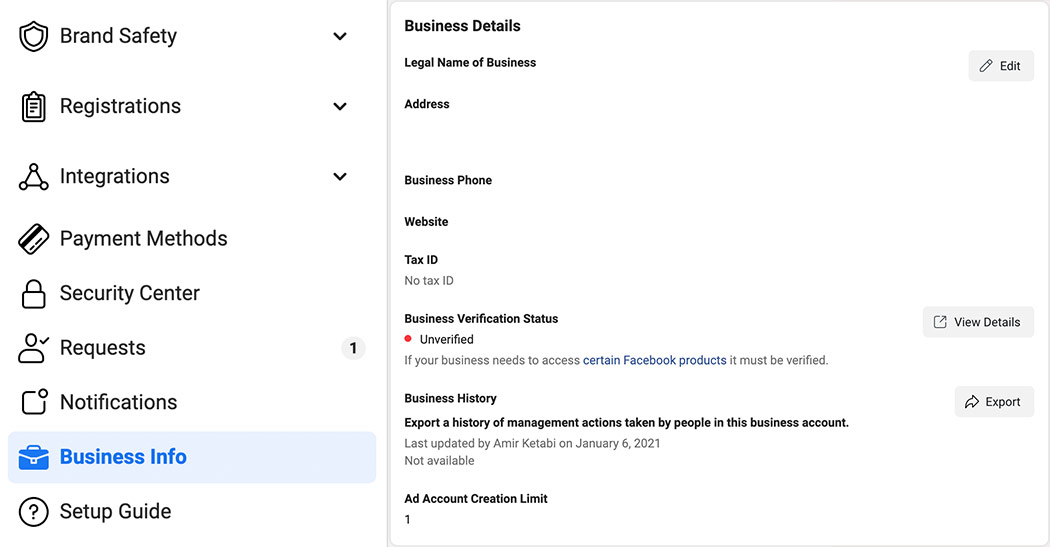
Task: Click the Payment Methods card icon
Action: (33, 239)
